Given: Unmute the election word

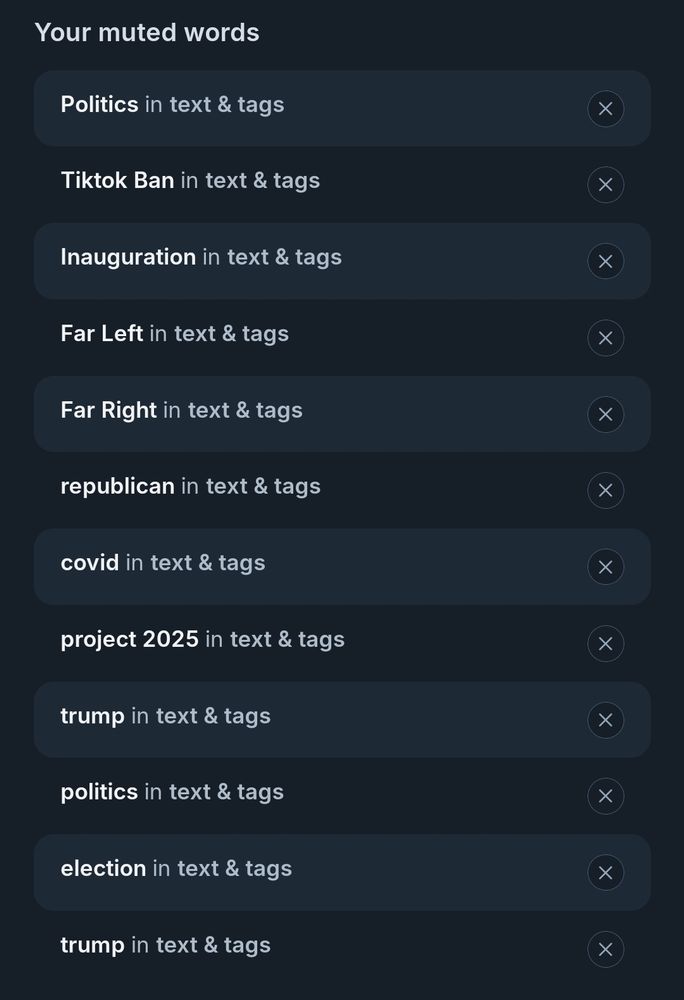Looking at the screenshot, I should (605, 872).
